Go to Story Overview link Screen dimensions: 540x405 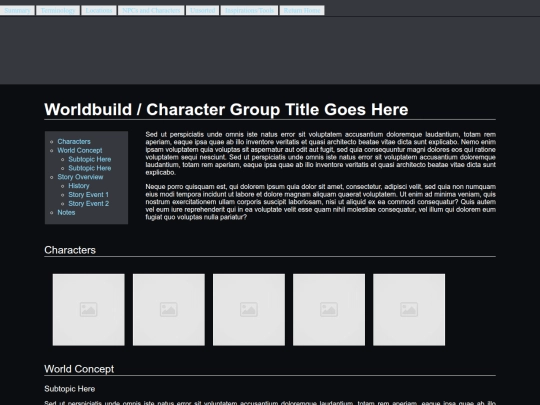[80, 177]
